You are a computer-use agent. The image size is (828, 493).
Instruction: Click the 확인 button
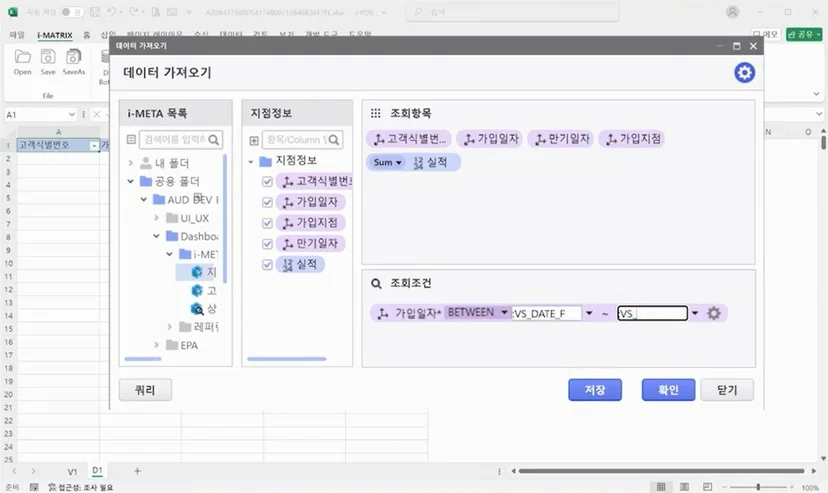click(669, 390)
